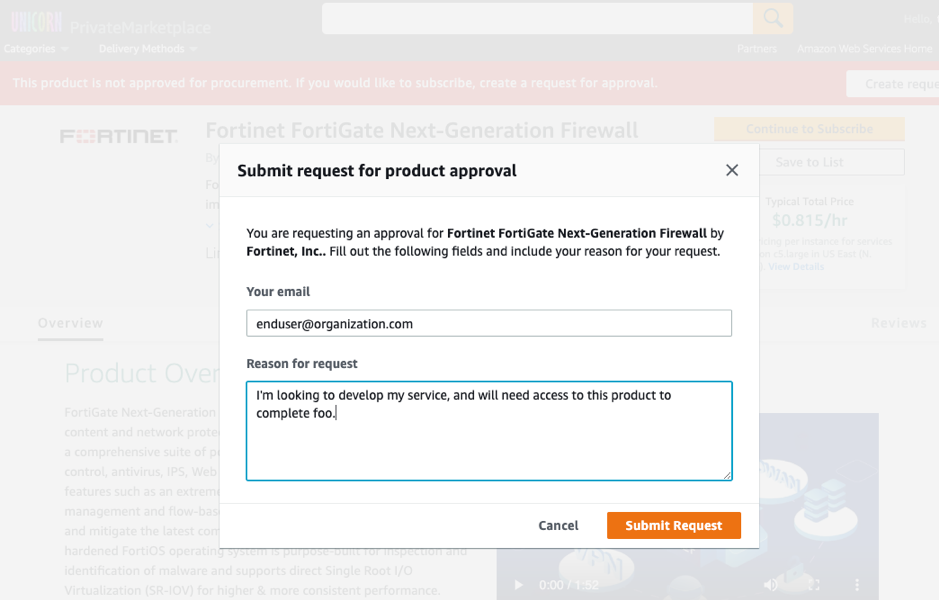Play the product overview video
The image size is (939, 600).
[518, 584]
